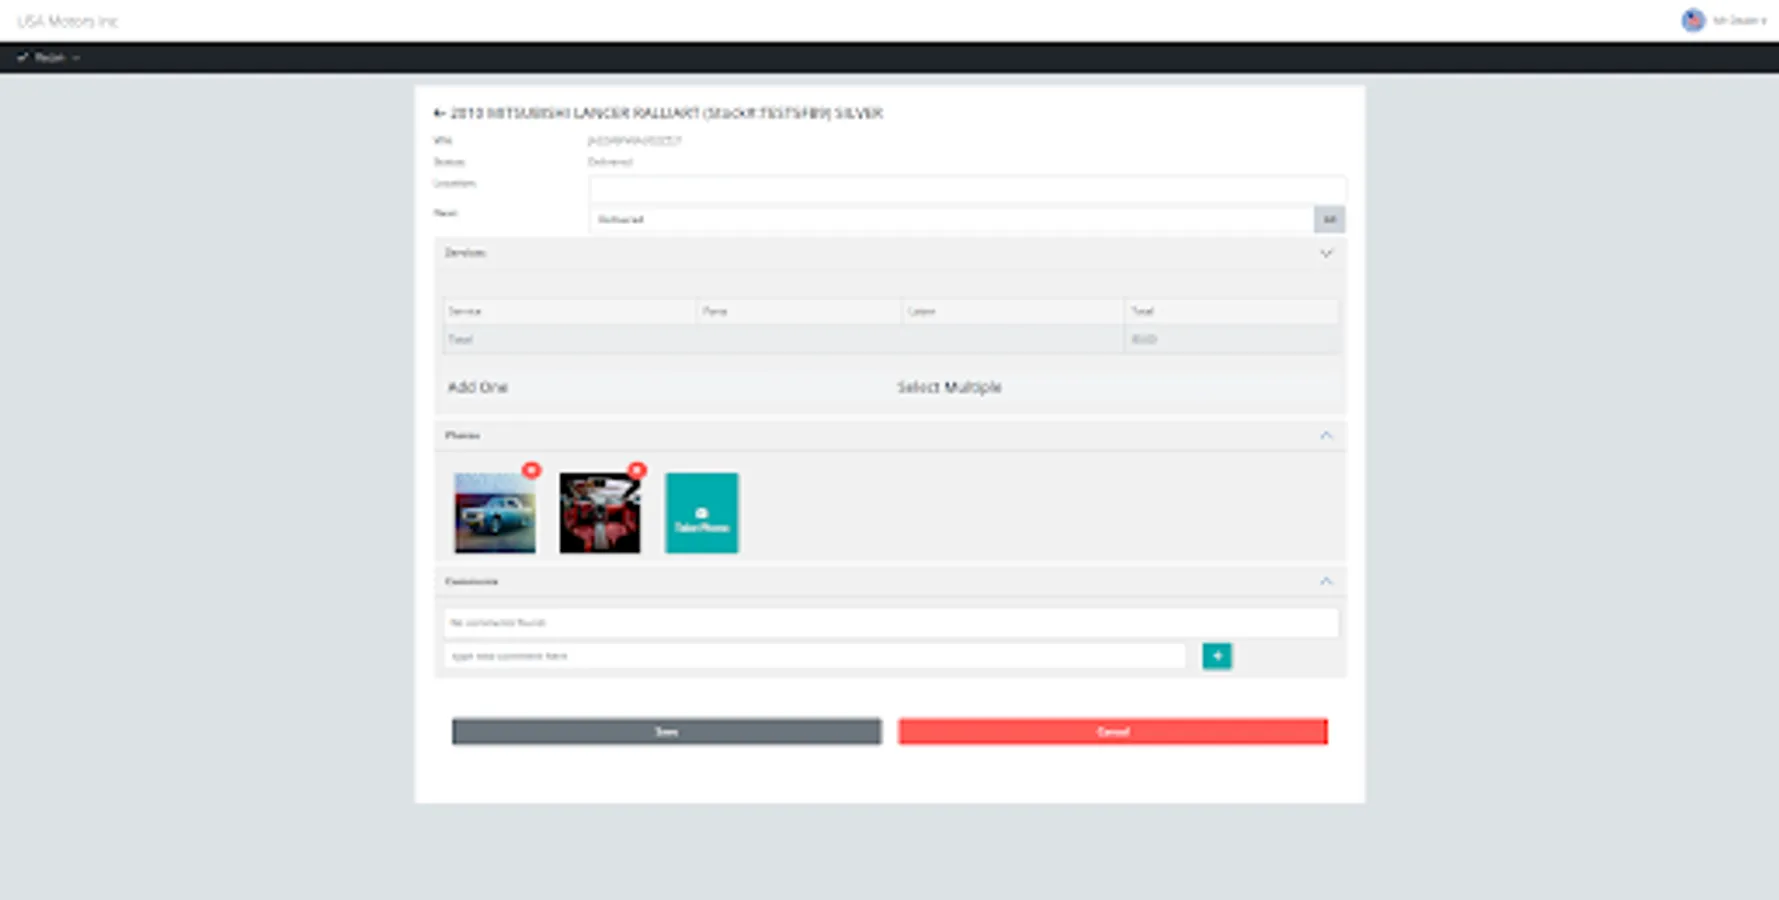
Task: Click the Photos section header label
Action: [x=462, y=435]
